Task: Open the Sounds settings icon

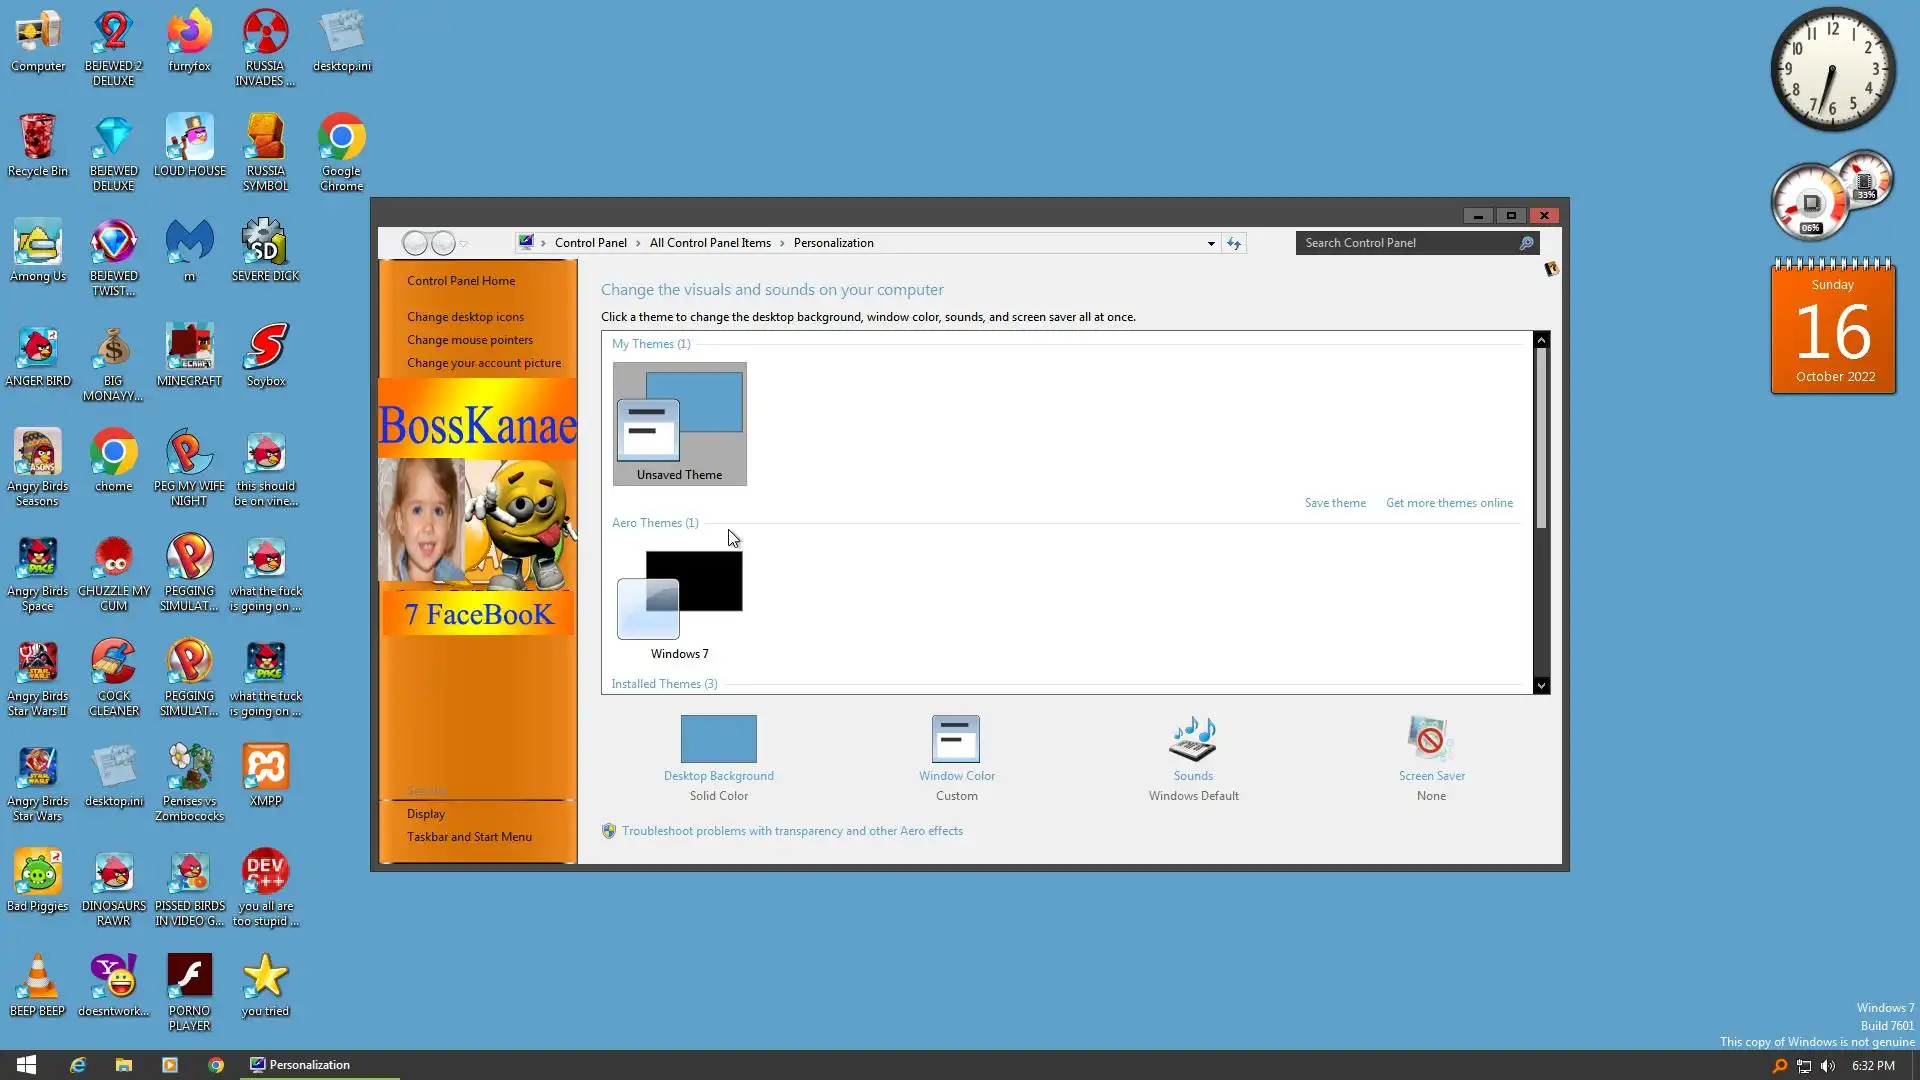Action: coord(1192,740)
